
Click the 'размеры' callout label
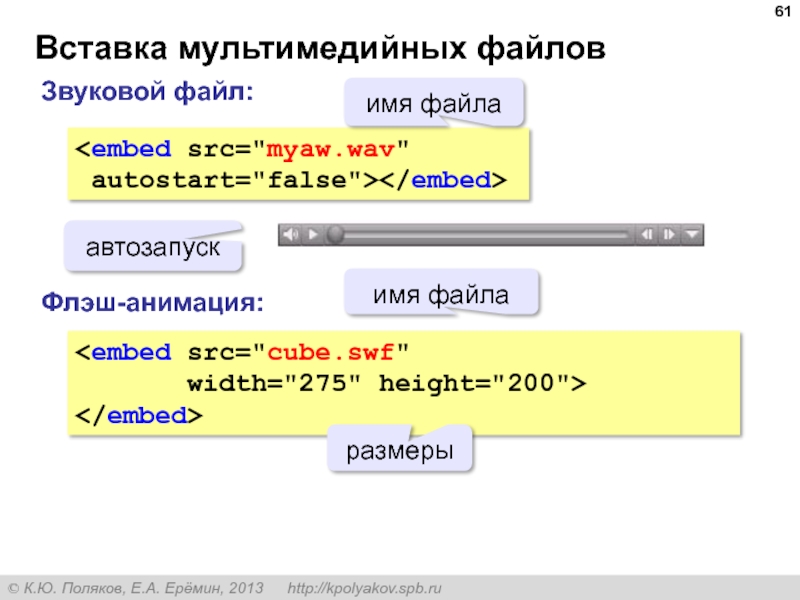click(400, 451)
